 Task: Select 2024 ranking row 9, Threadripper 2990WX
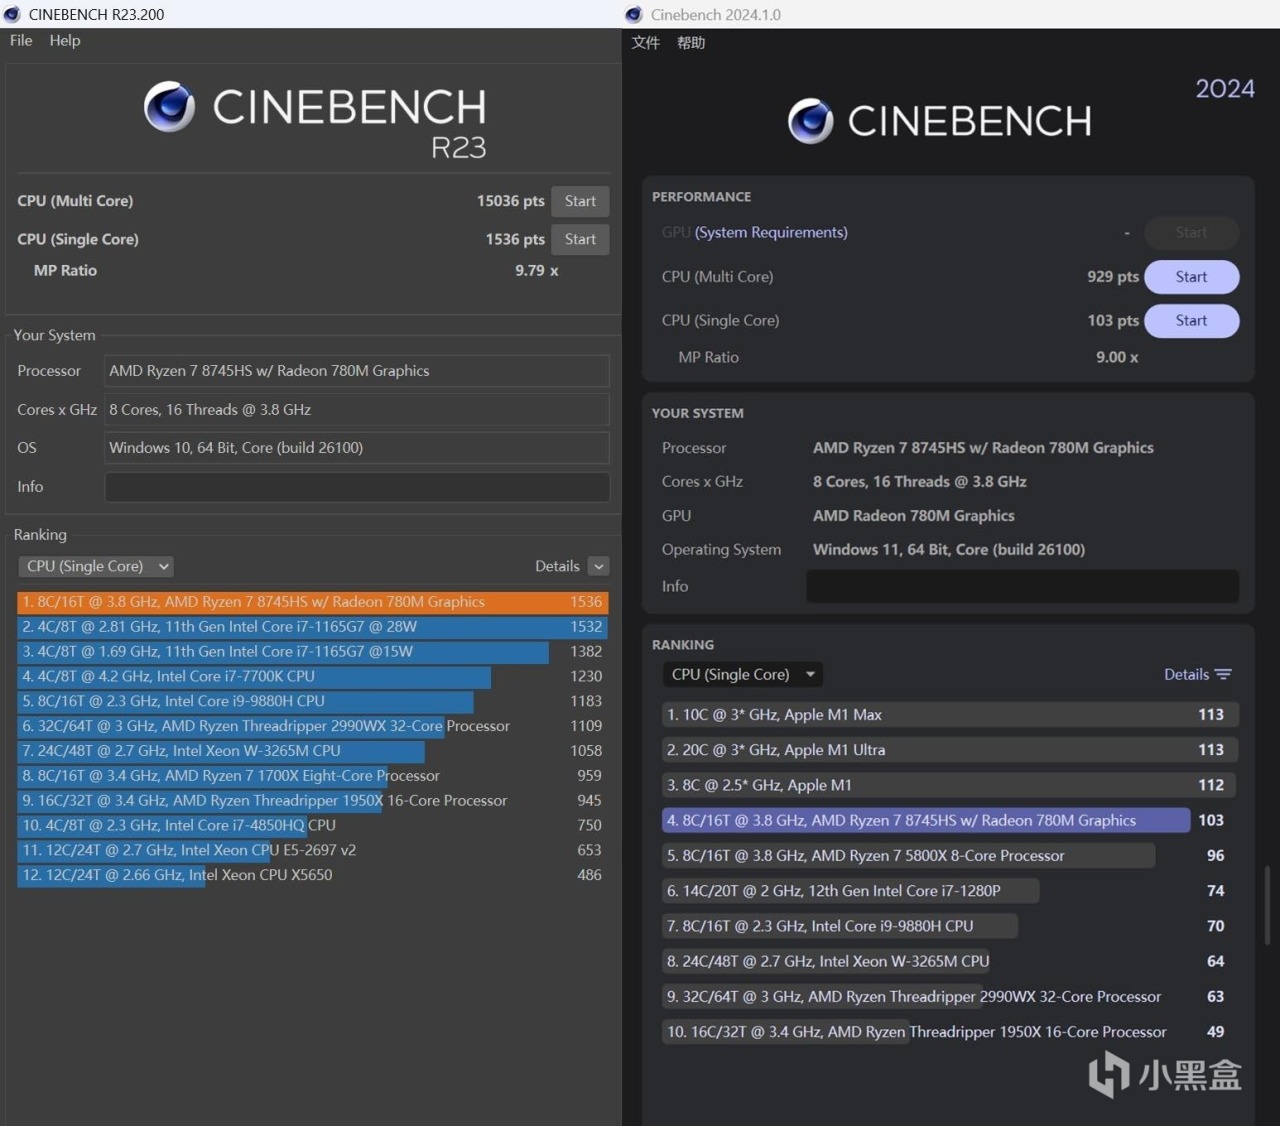coord(950,997)
